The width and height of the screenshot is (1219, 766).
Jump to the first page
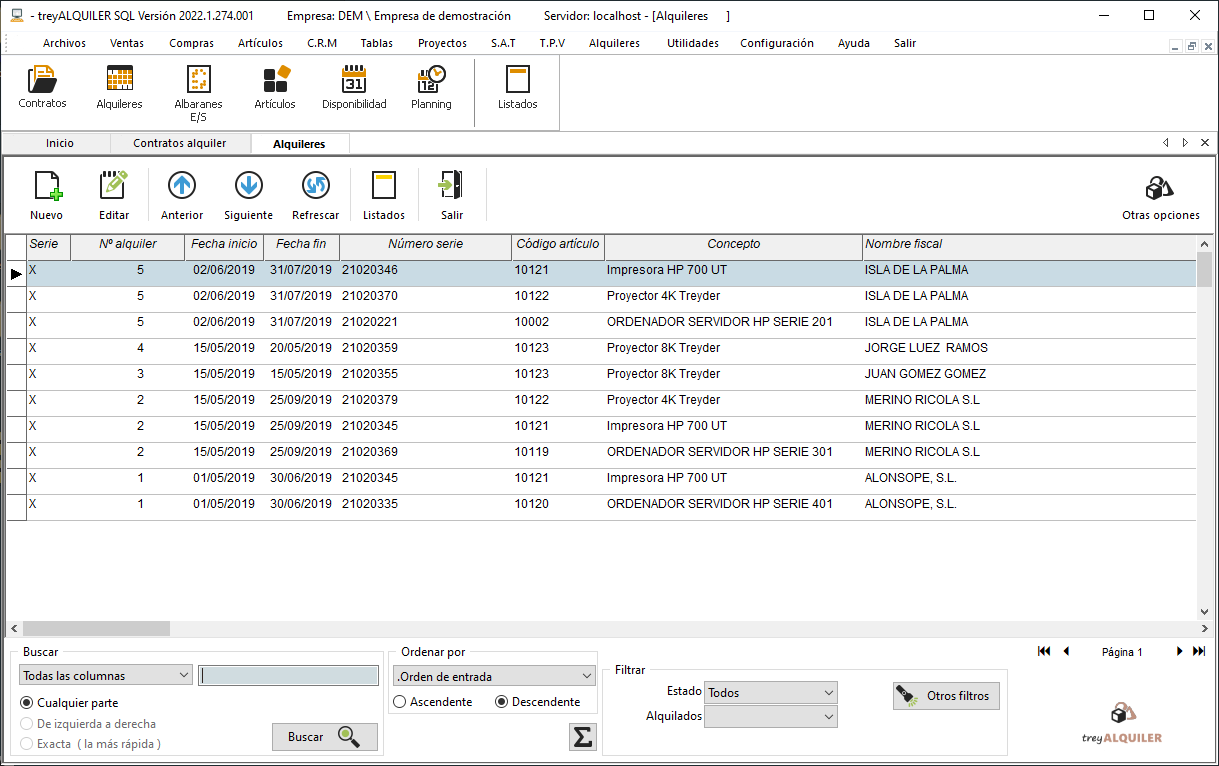(1044, 651)
